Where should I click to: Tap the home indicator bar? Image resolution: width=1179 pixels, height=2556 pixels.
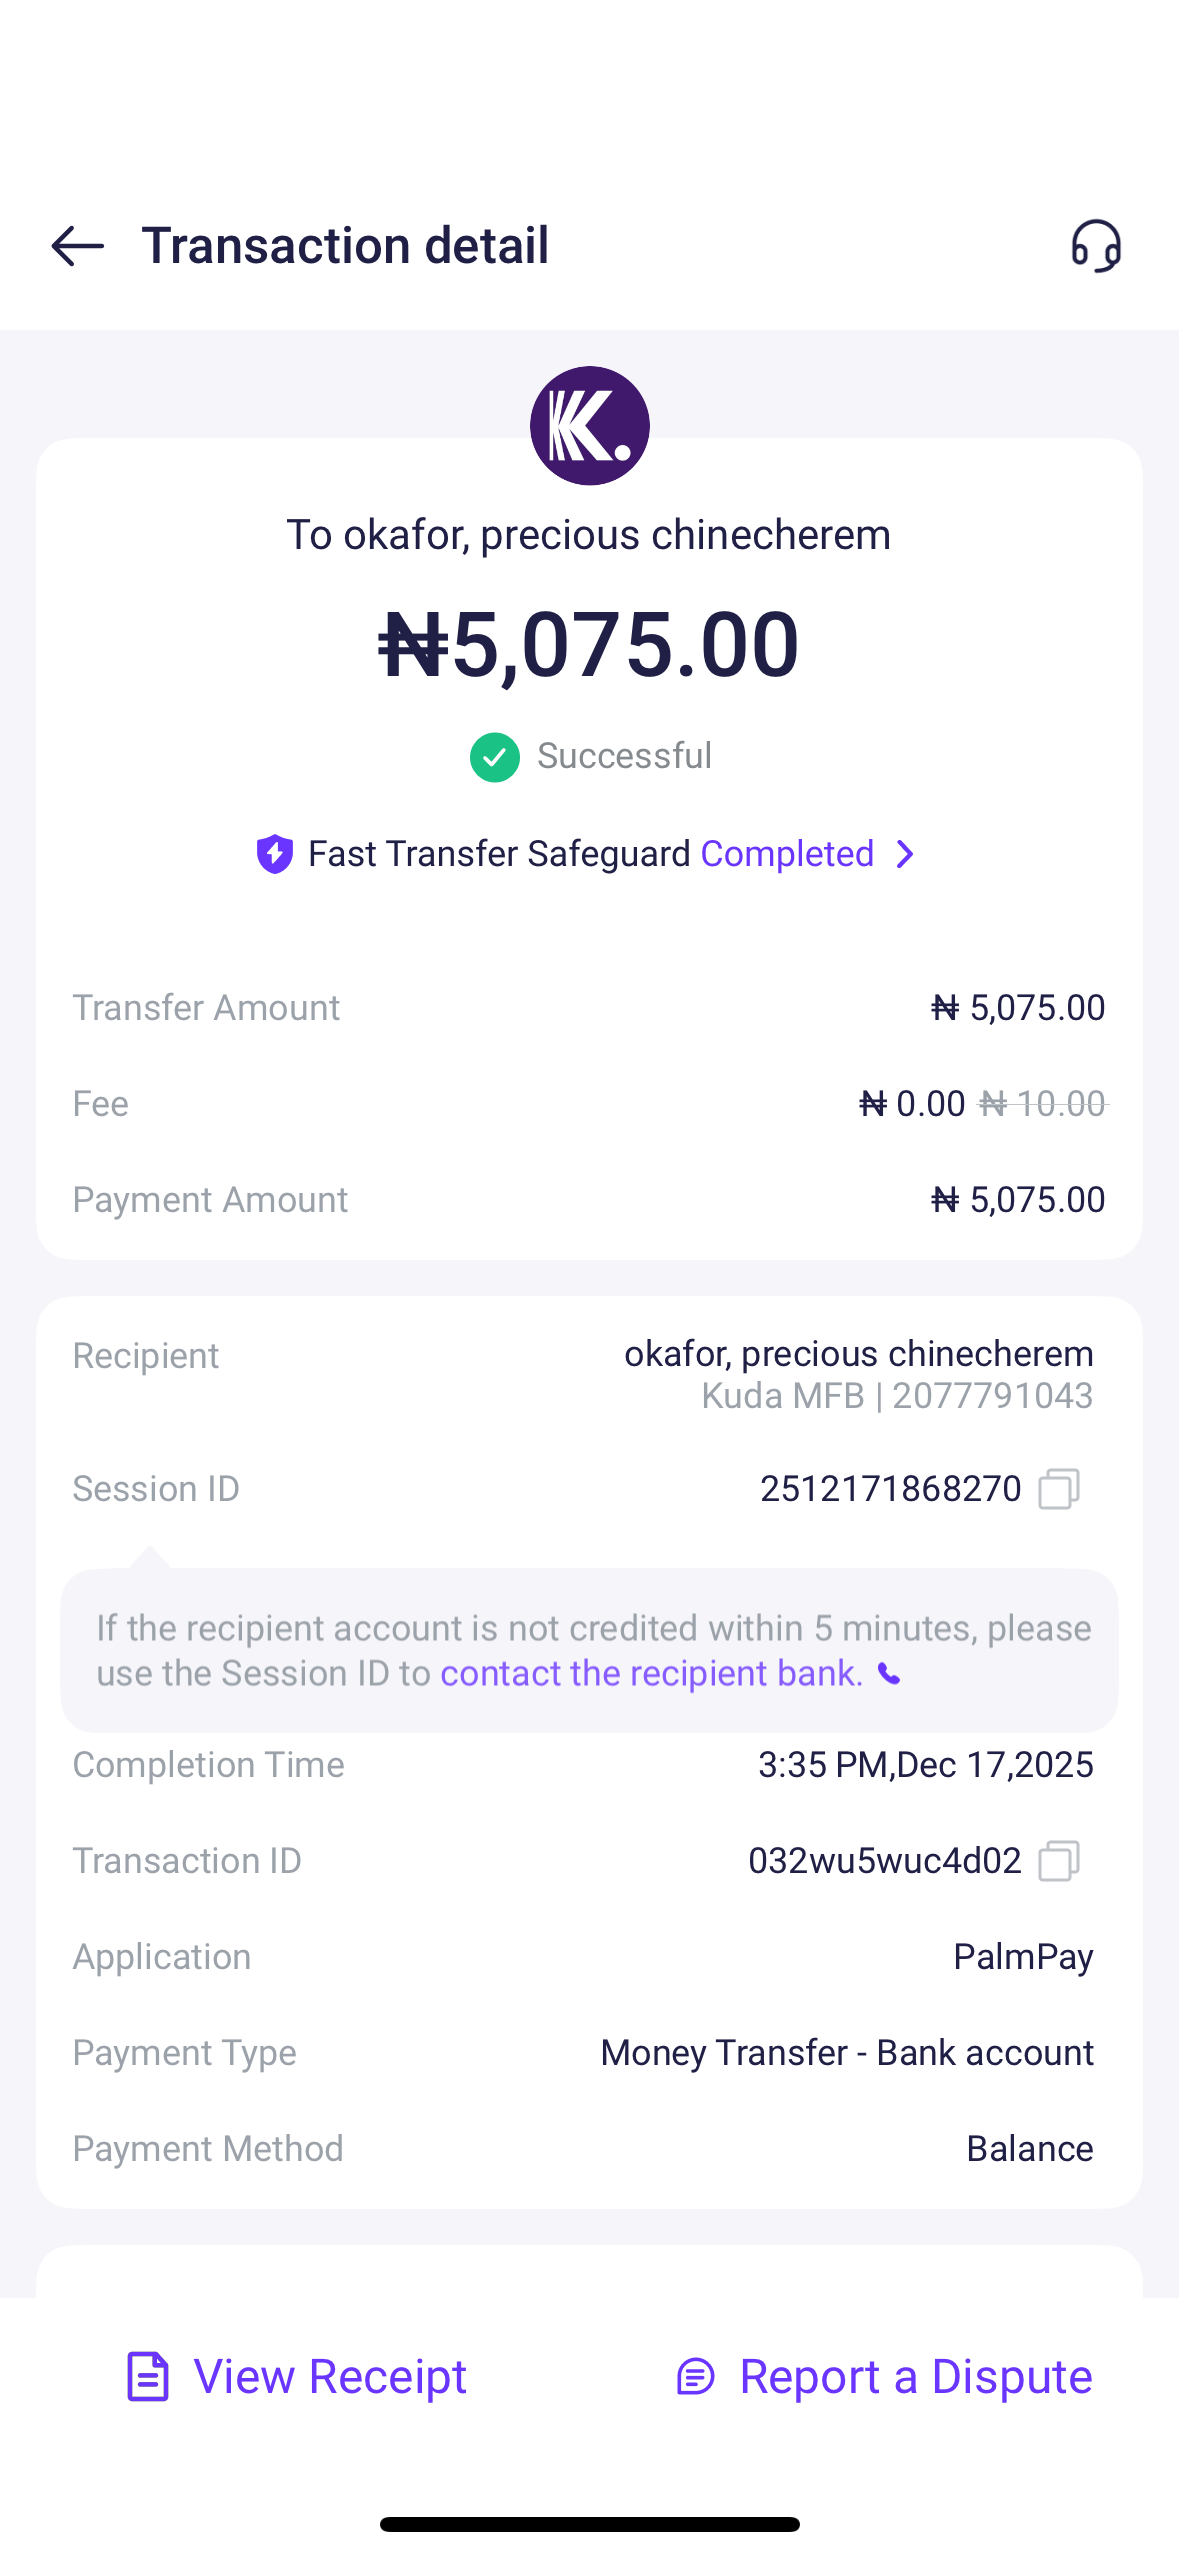pos(589,2524)
